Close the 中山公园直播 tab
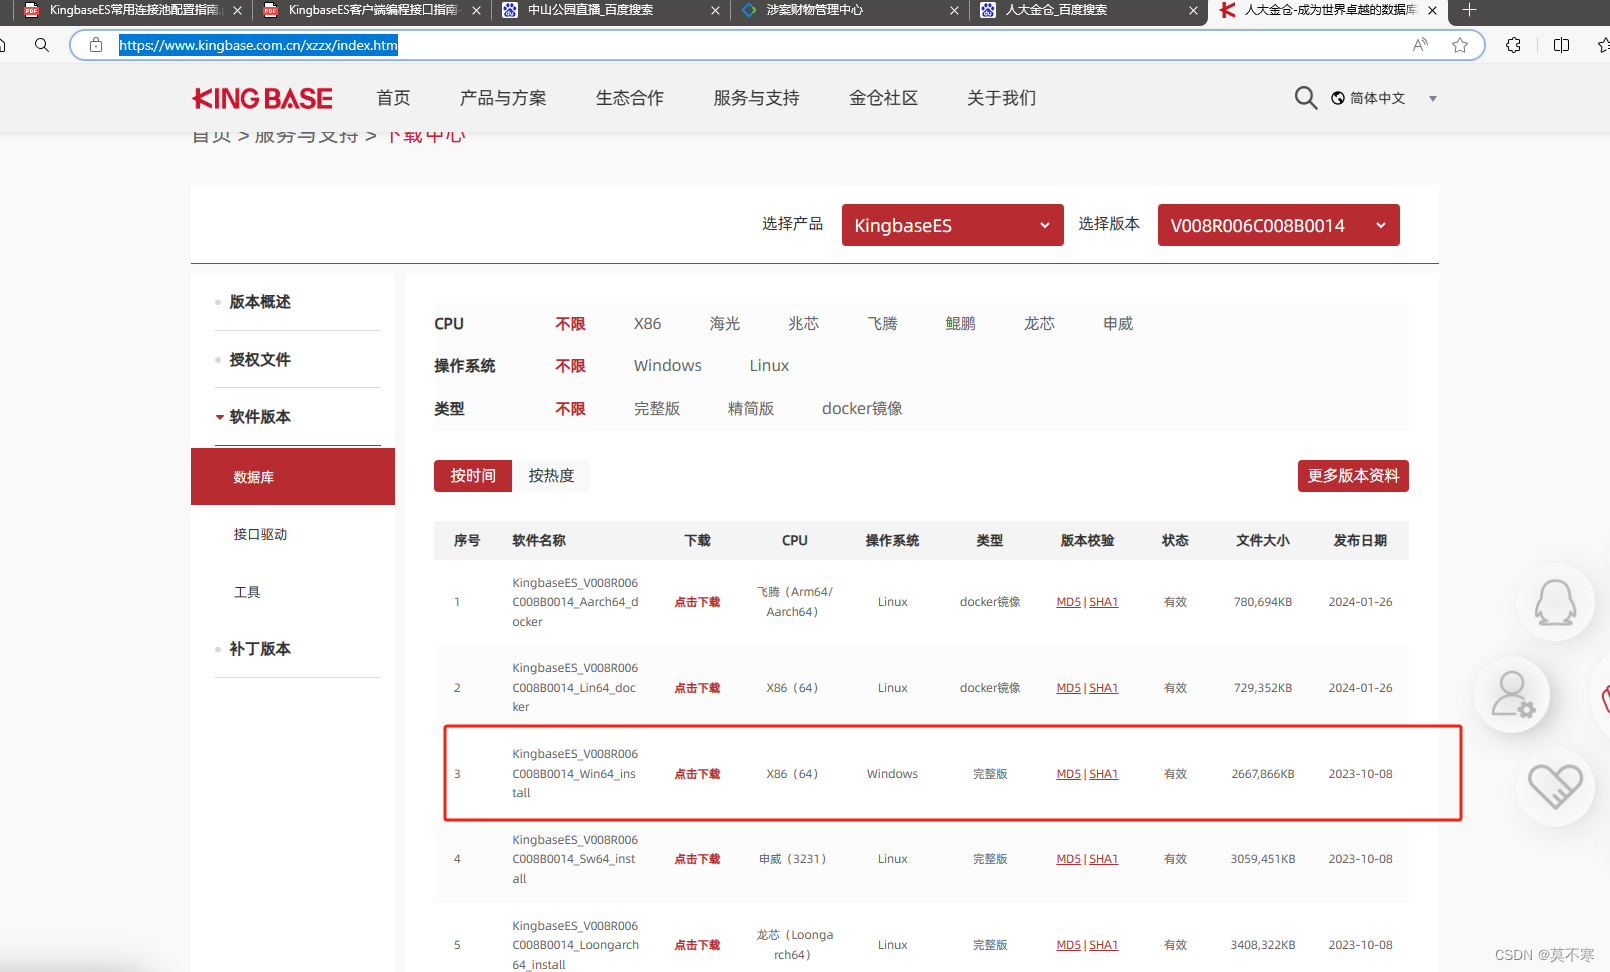Viewport: 1610px width, 972px height. coord(715,10)
